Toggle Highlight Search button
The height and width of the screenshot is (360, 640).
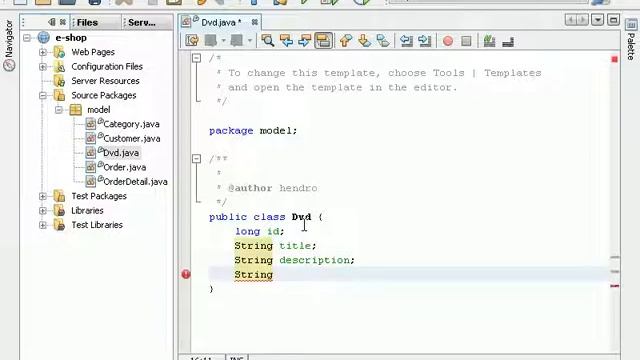tap(323, 40)
